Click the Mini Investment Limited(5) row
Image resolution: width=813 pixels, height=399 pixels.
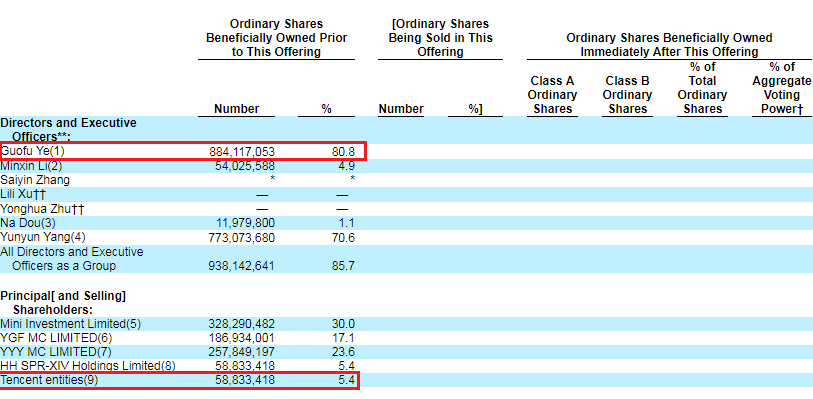click(x=71, y=324)
